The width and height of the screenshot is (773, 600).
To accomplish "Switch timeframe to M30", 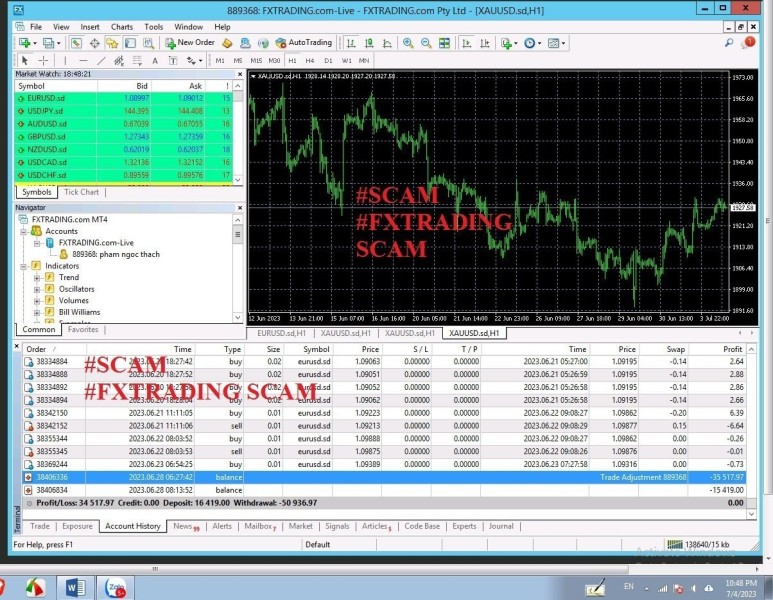I will [274, 60].
